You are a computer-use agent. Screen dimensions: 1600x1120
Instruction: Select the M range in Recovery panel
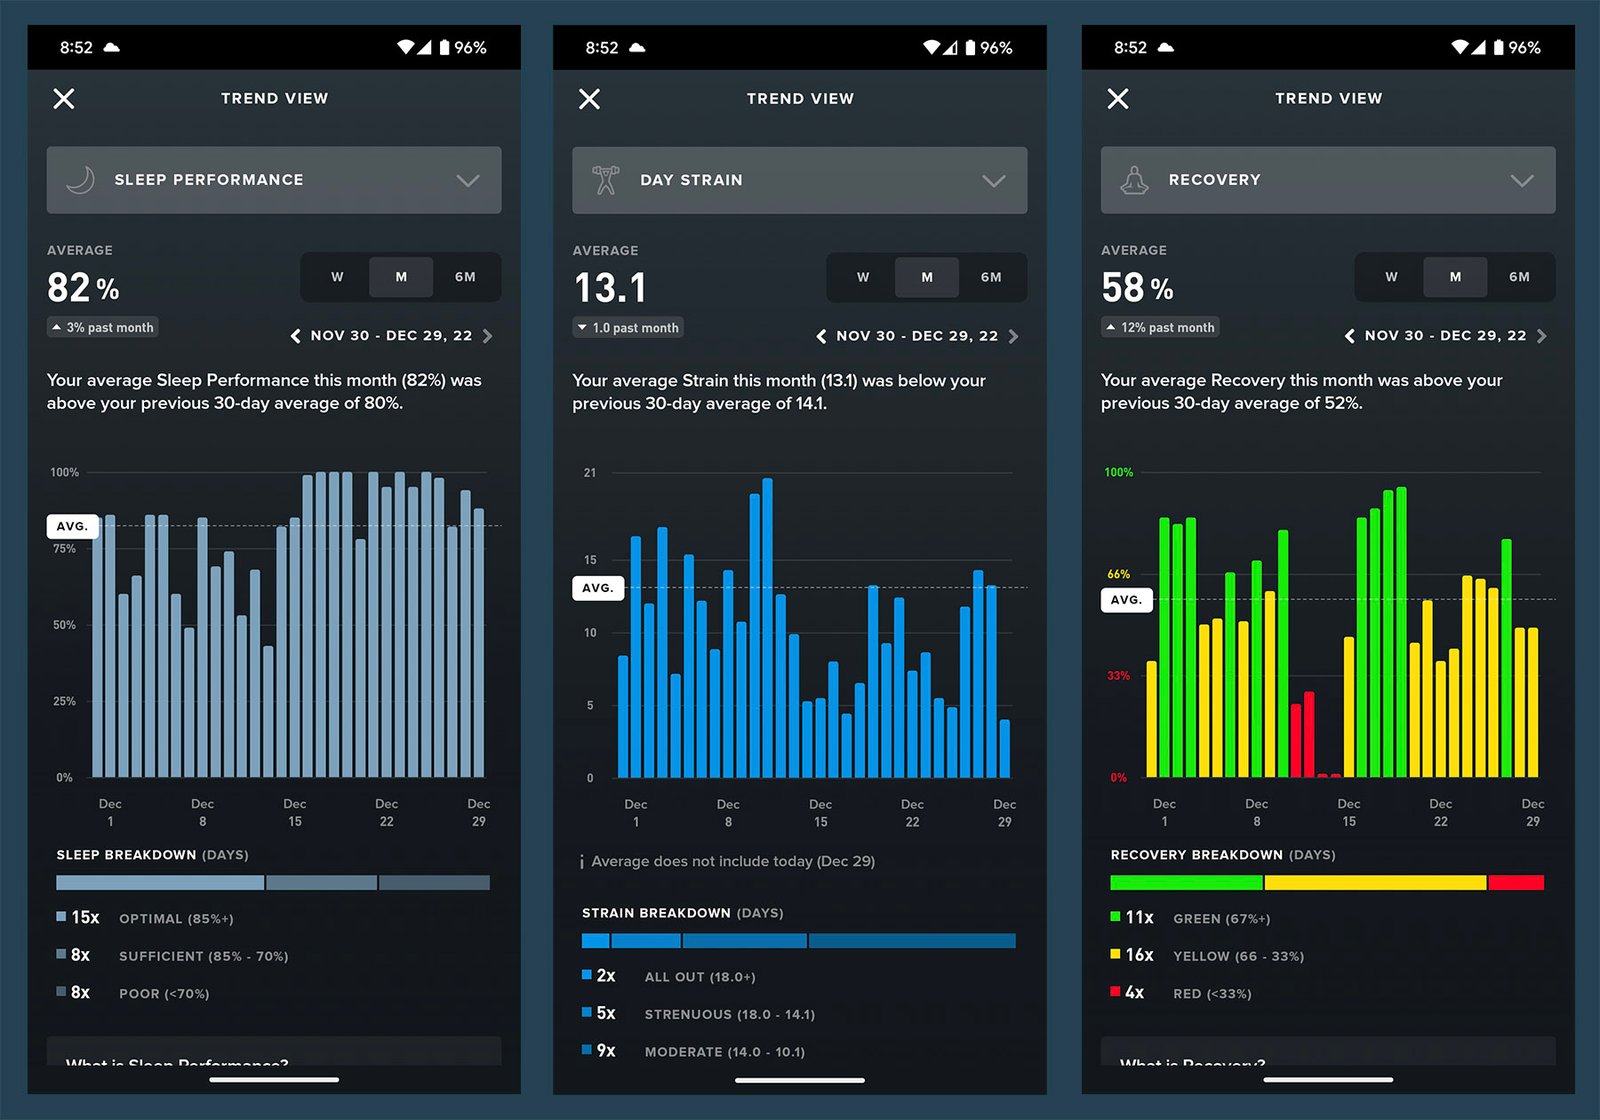[x=1455, y=277]
